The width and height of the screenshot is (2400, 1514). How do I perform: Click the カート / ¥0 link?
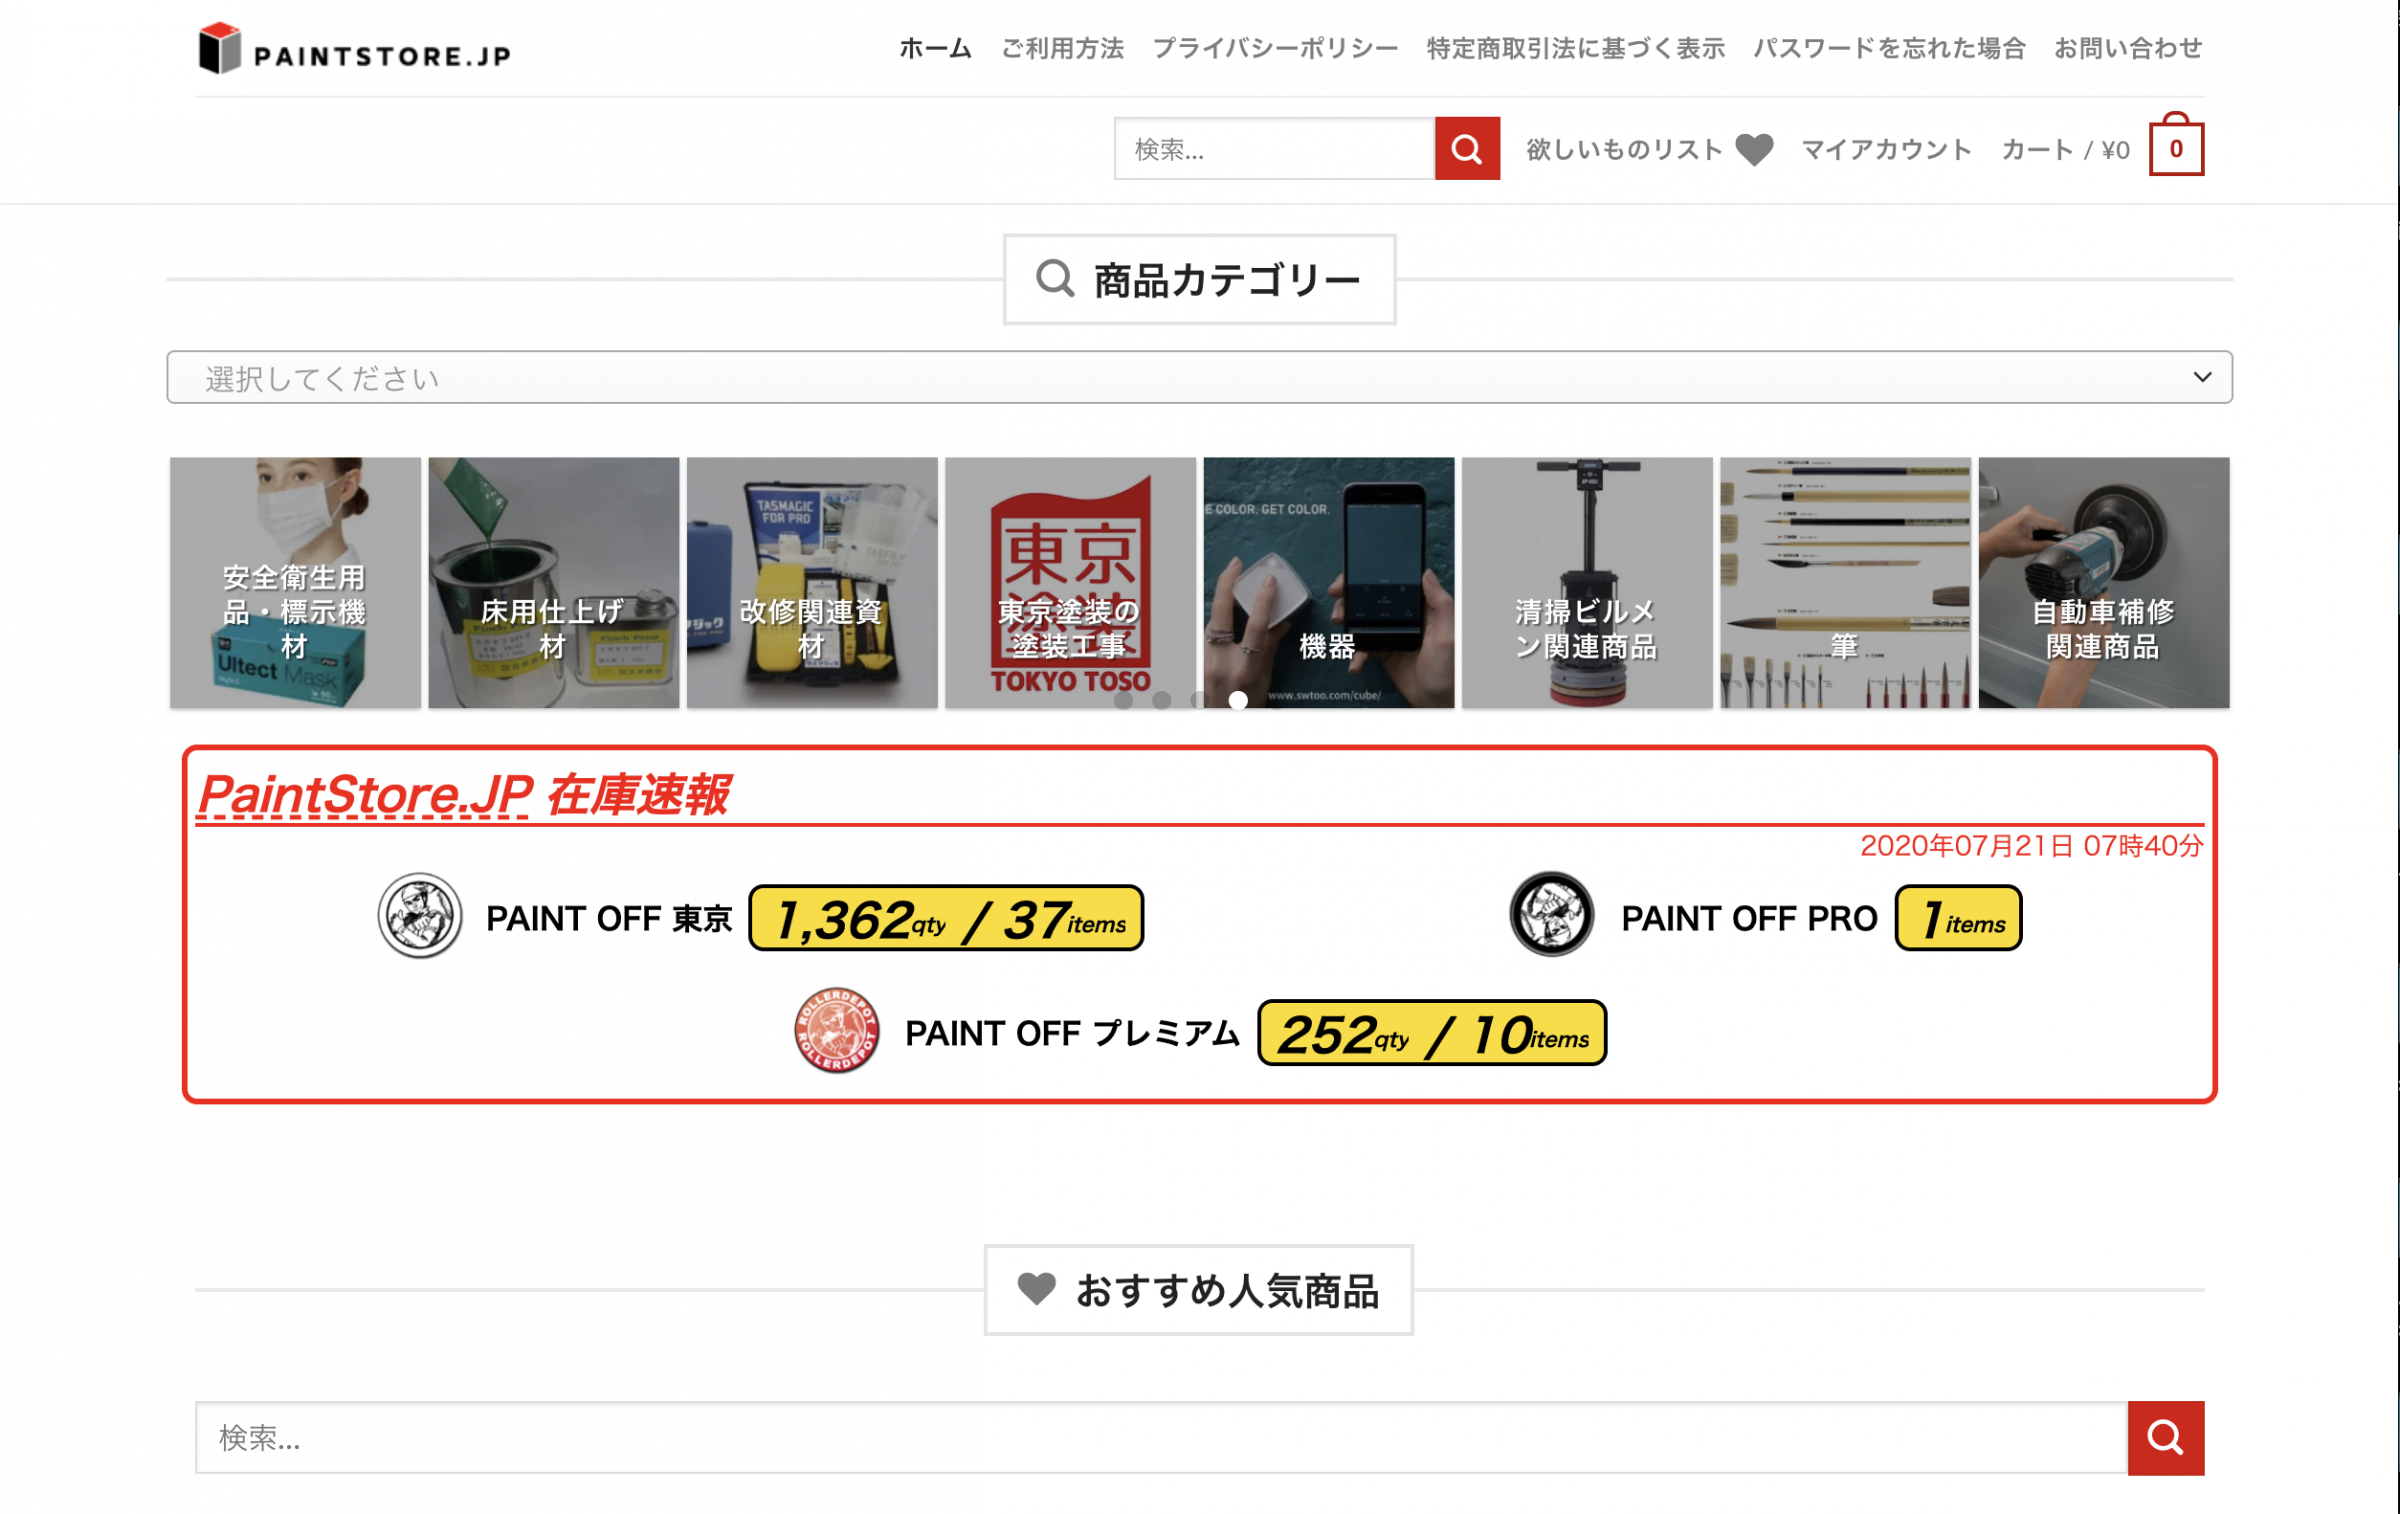click(2065, 149)
